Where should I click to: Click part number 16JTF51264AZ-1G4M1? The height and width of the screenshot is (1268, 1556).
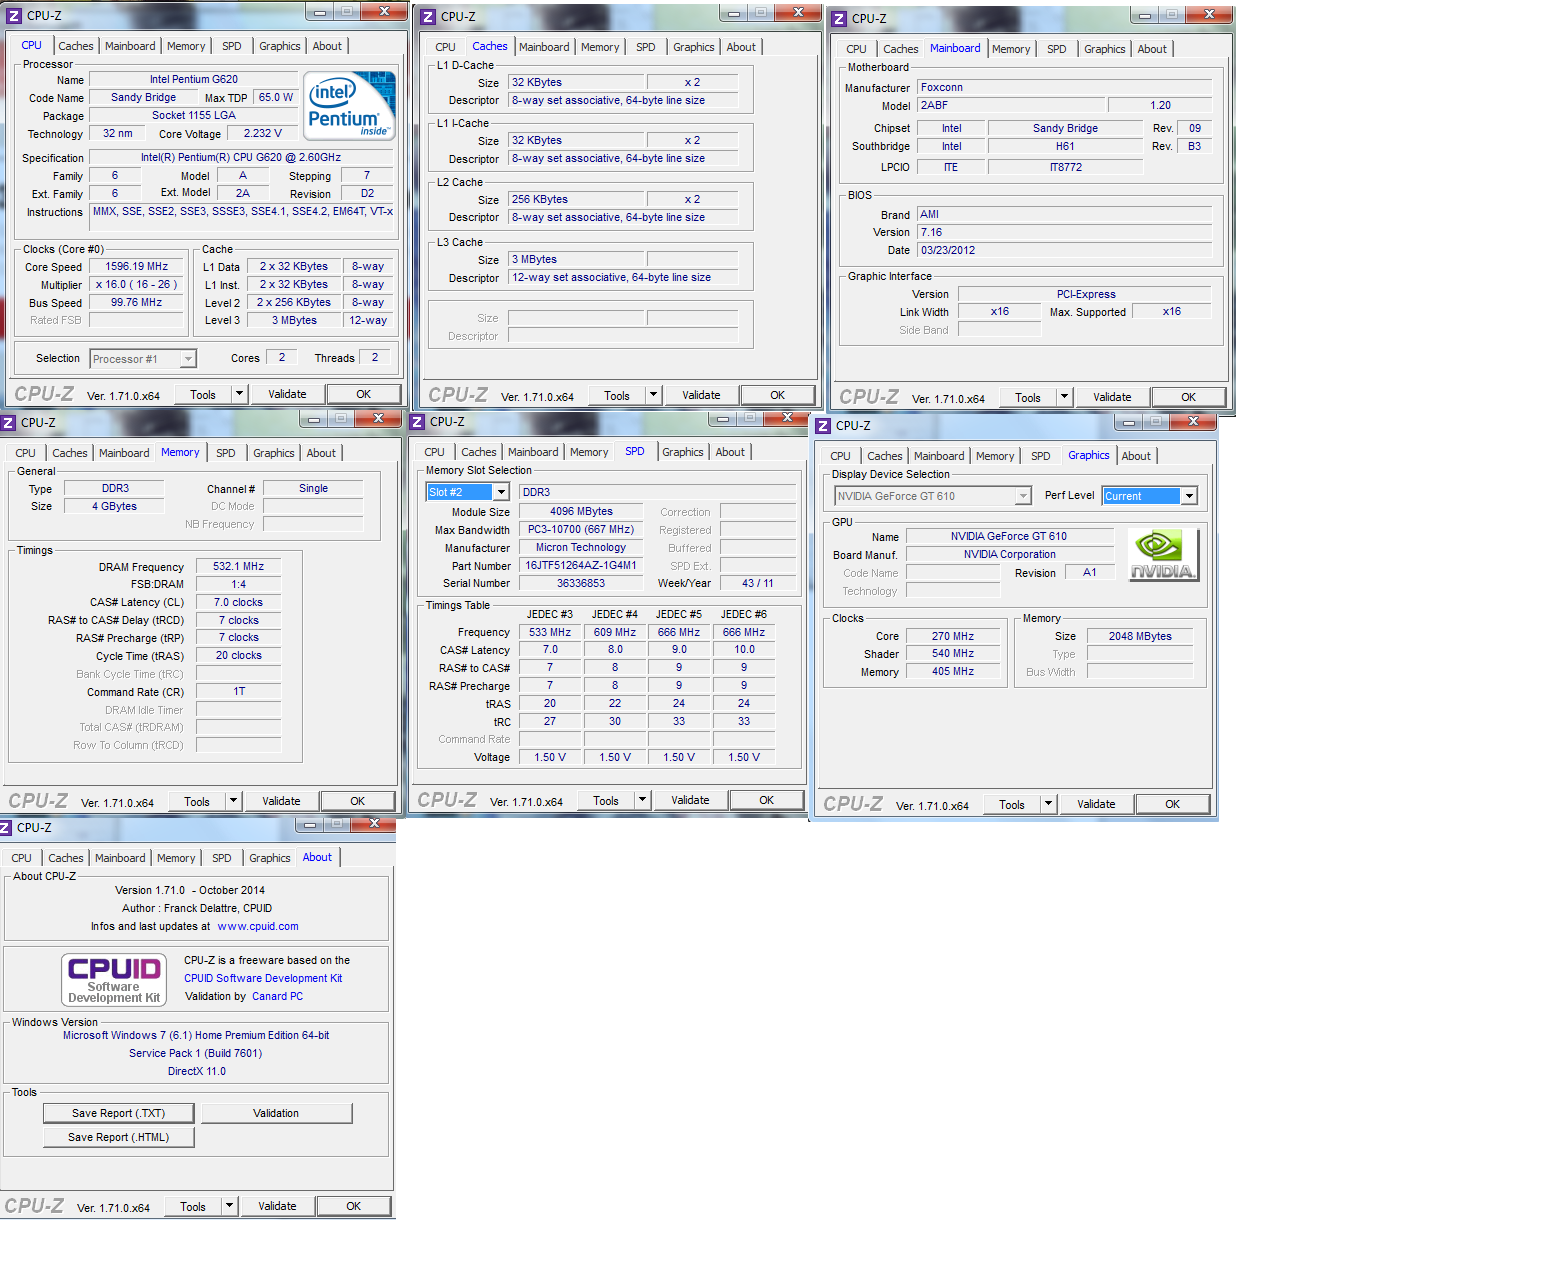point(581,565)
